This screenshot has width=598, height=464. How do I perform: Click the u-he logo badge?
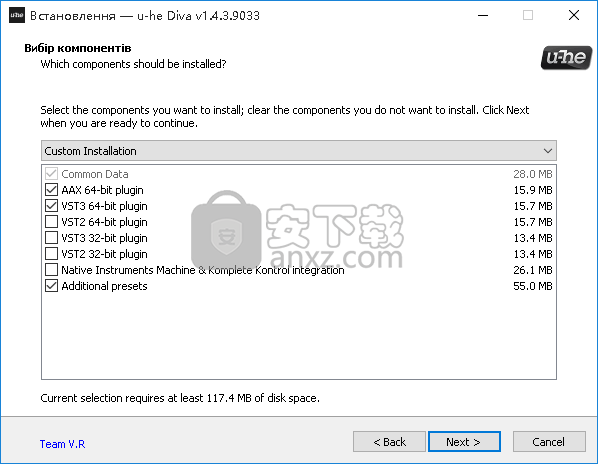pyautogui.click(x=566, y=58)
